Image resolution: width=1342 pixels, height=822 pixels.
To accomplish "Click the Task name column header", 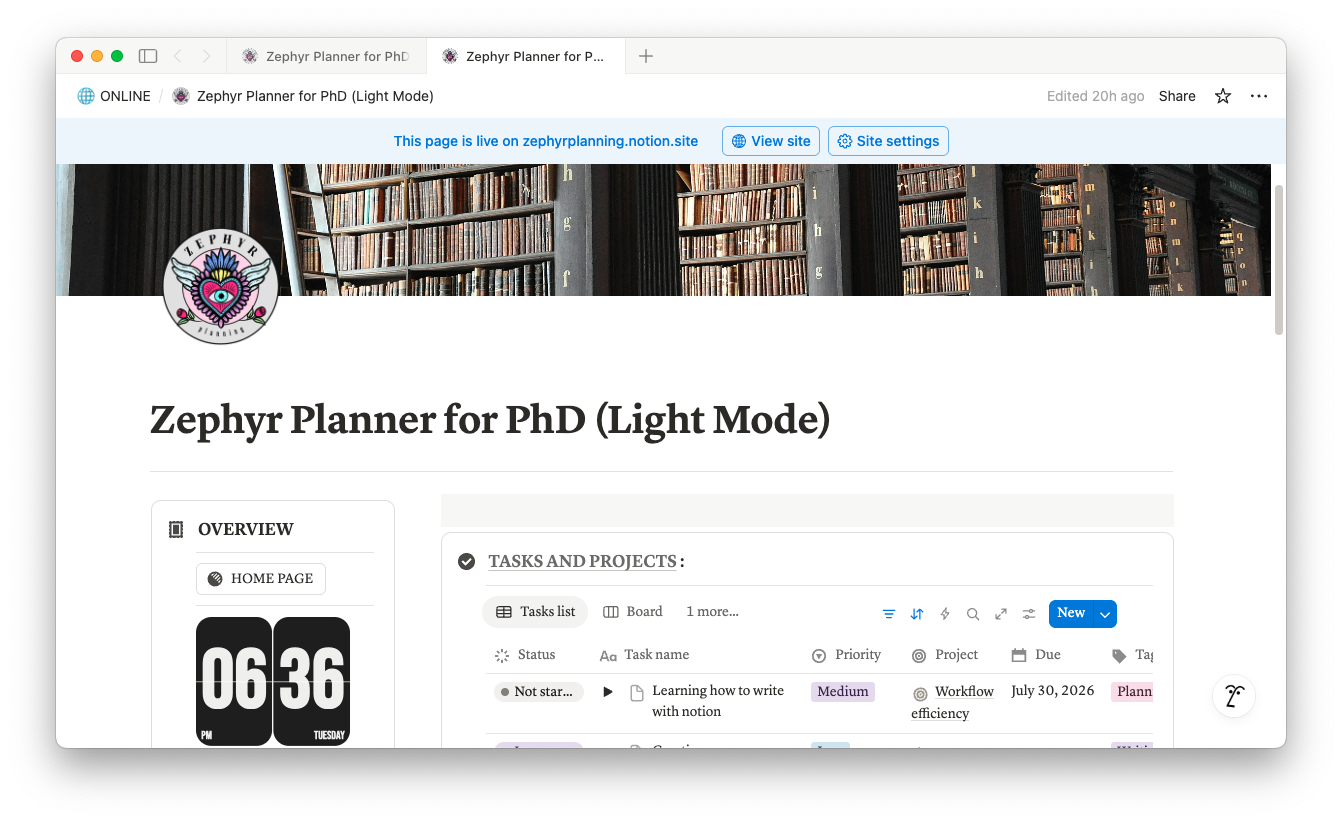I will pyautogui.click(x=645, y=655).
